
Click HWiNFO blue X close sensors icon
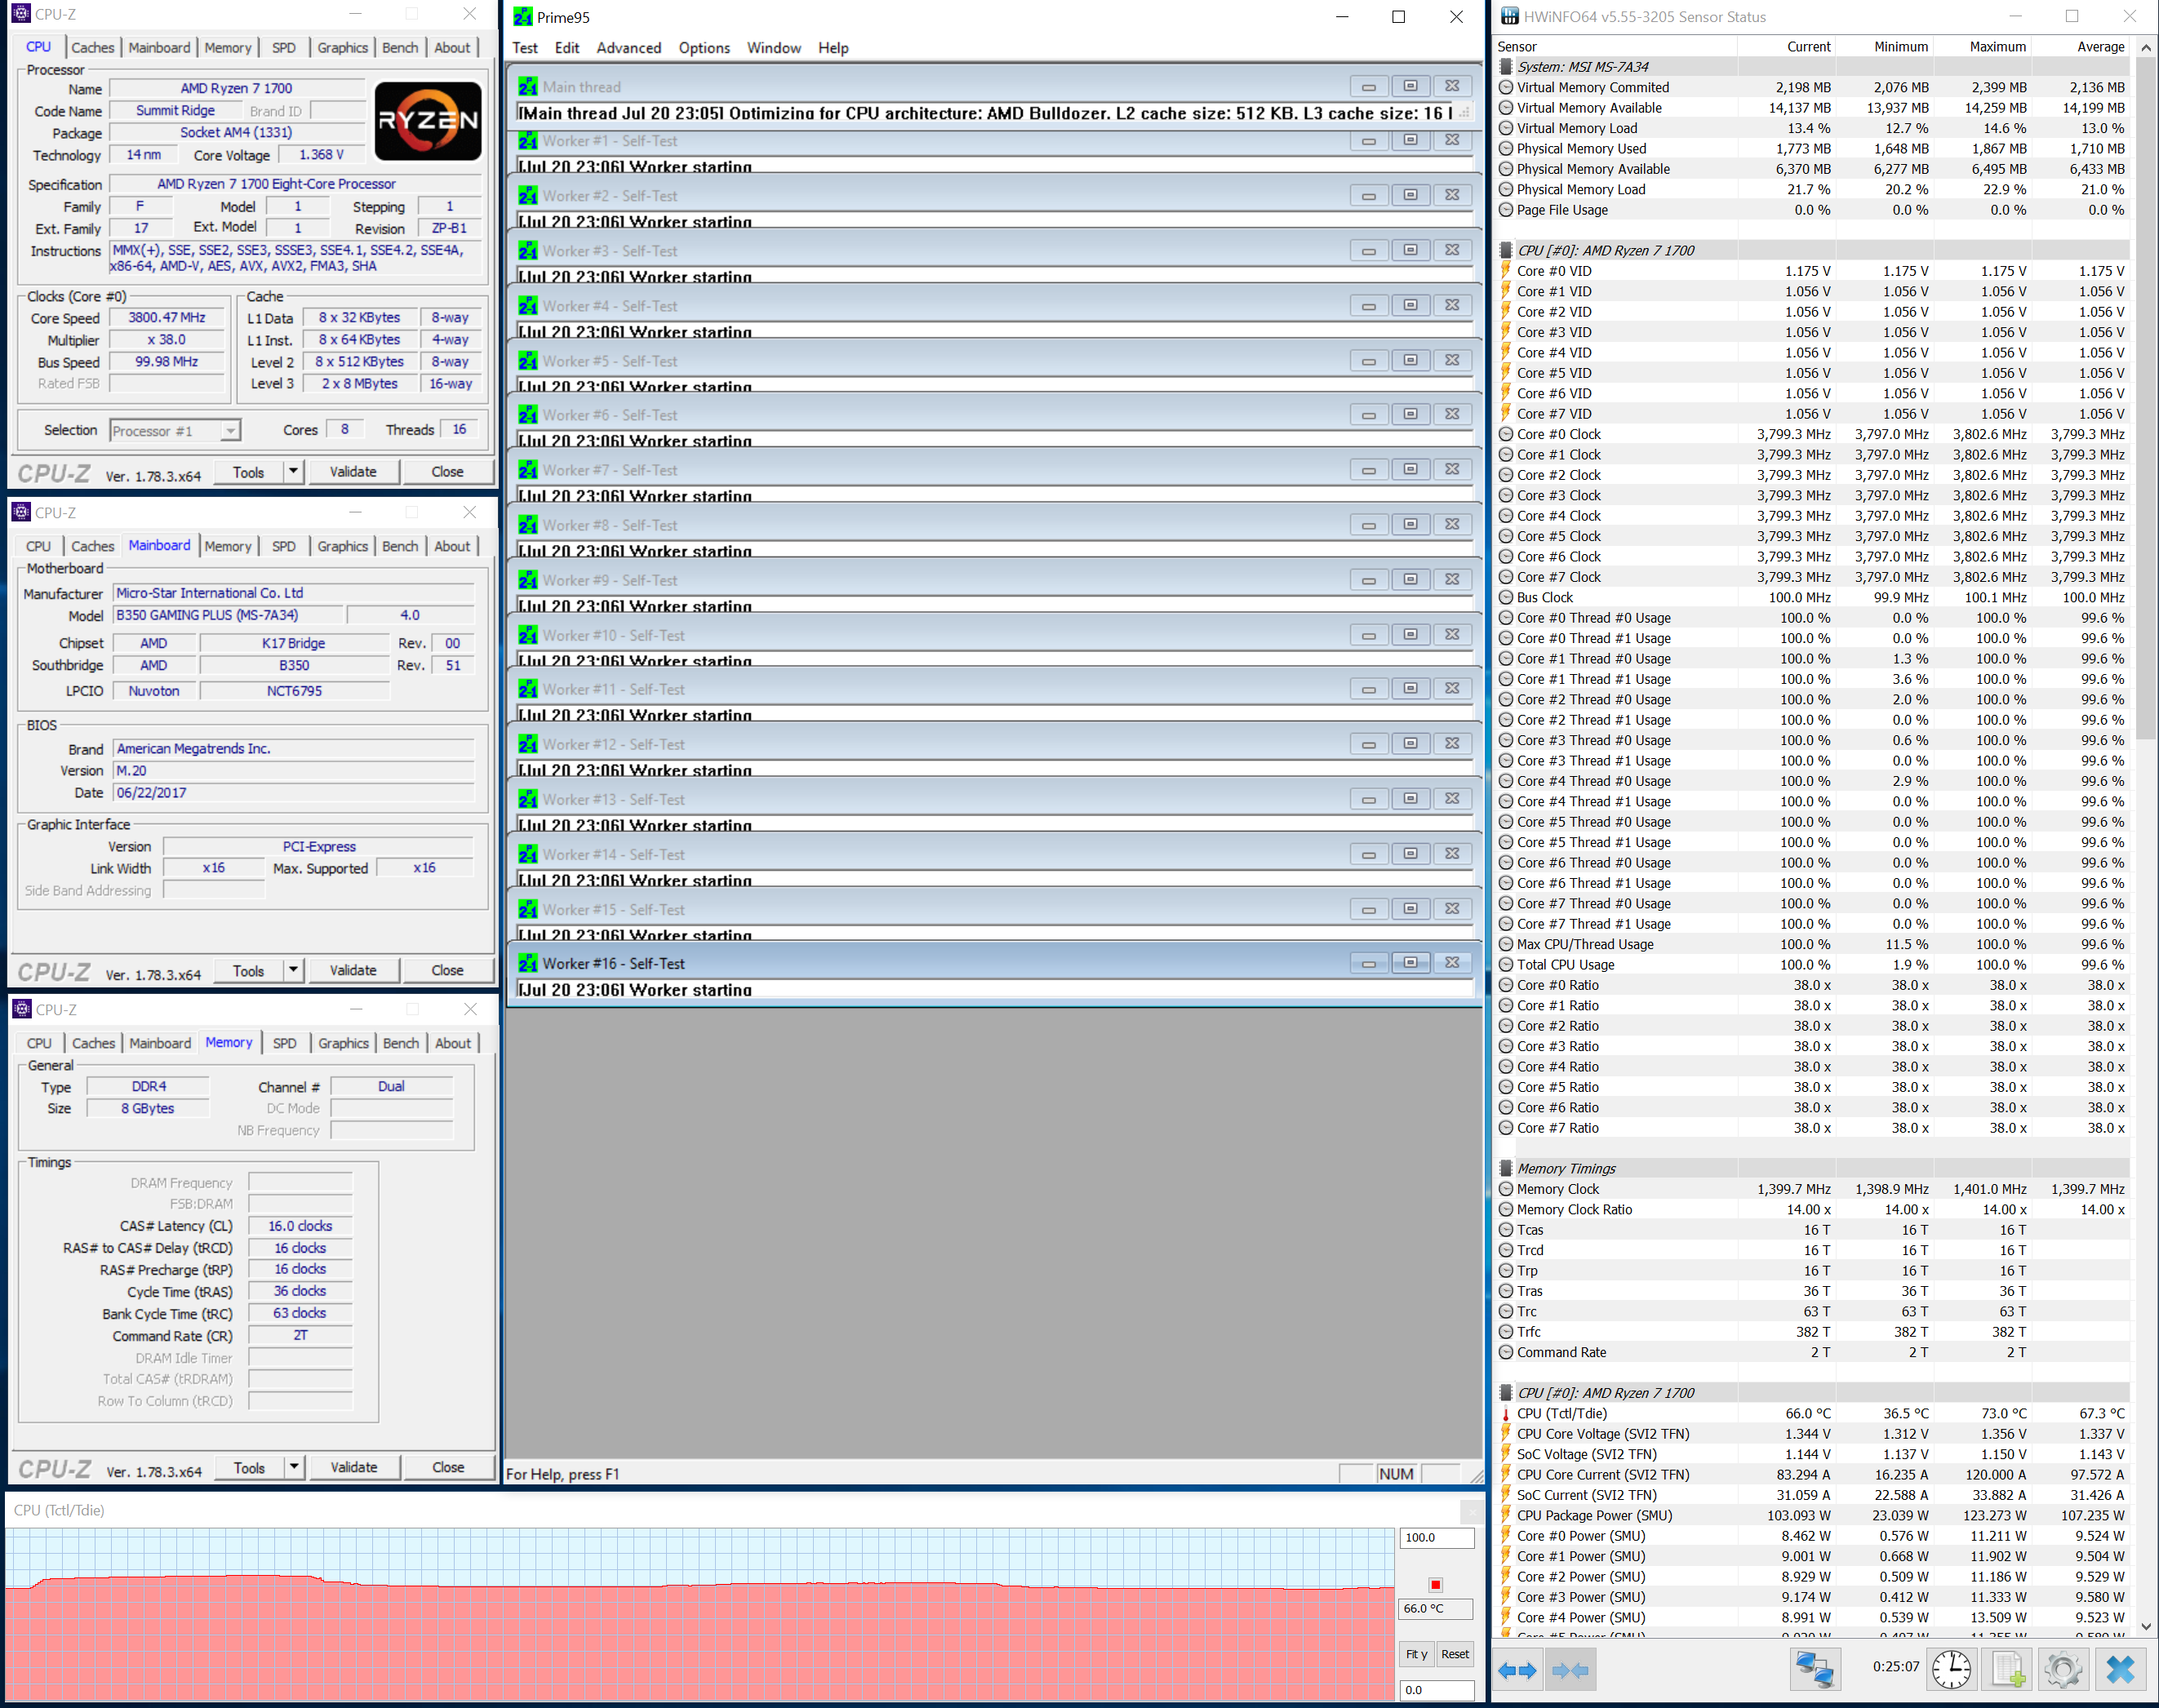point(2120,1670)
